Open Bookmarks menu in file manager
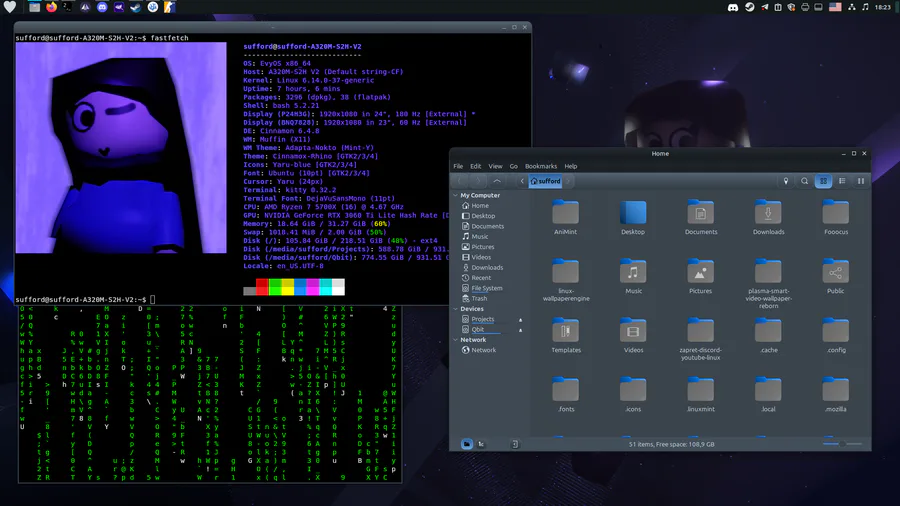The height and width of the screenshot is (506, 900). click(541, 166)
